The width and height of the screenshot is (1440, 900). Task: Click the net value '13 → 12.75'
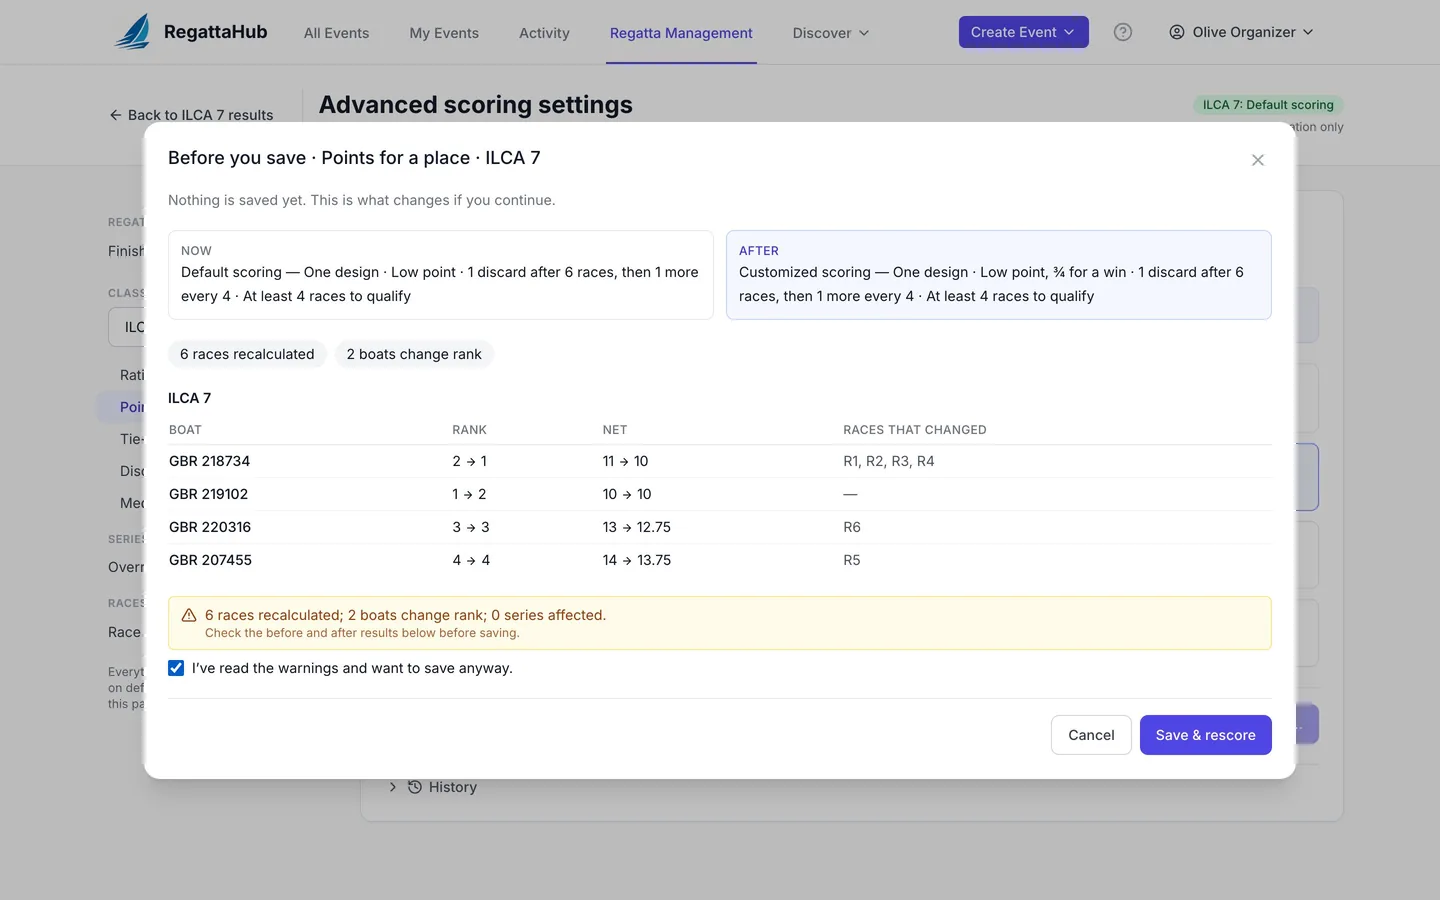pos(637,527)
